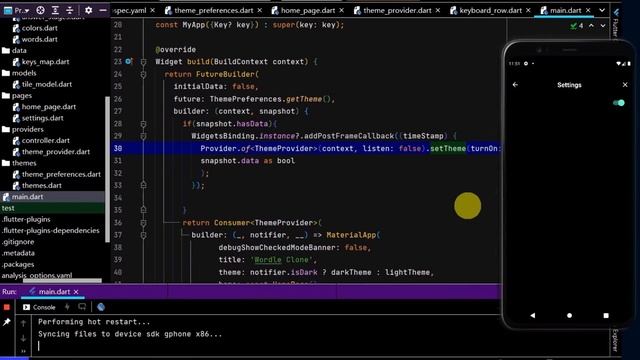Stop the running app with red button
Image resolution: width=640 pixels, height=360 pixels.
click(x=7, y=307)
